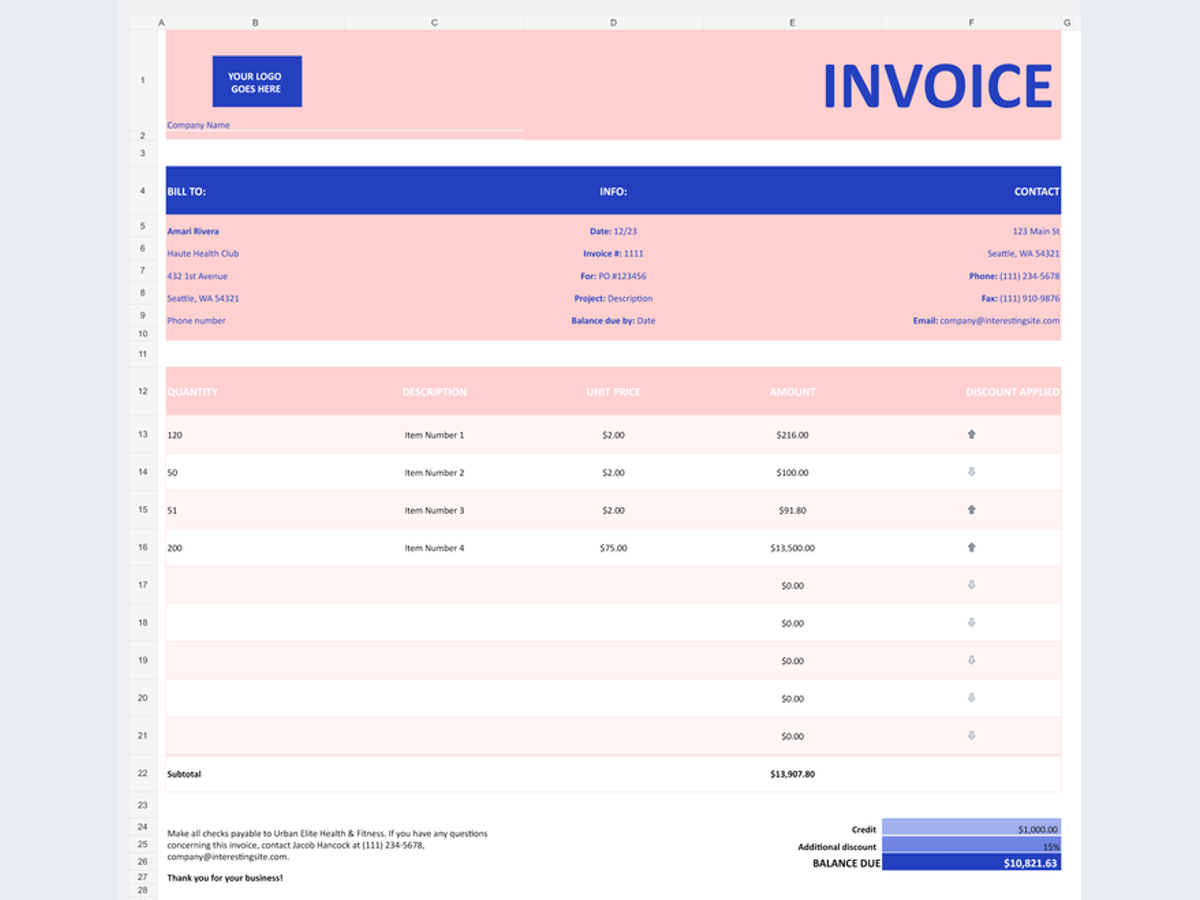Click the up arrow icon in row 13
The image size is (1200, 900).
[x=971, y=434]
